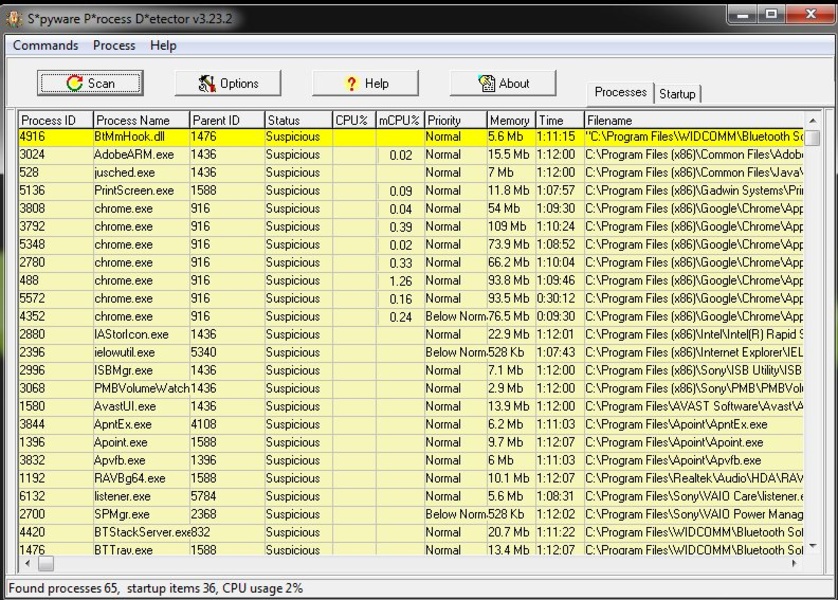Open the About window
The image size is (838, 600).
click(503, 83)
